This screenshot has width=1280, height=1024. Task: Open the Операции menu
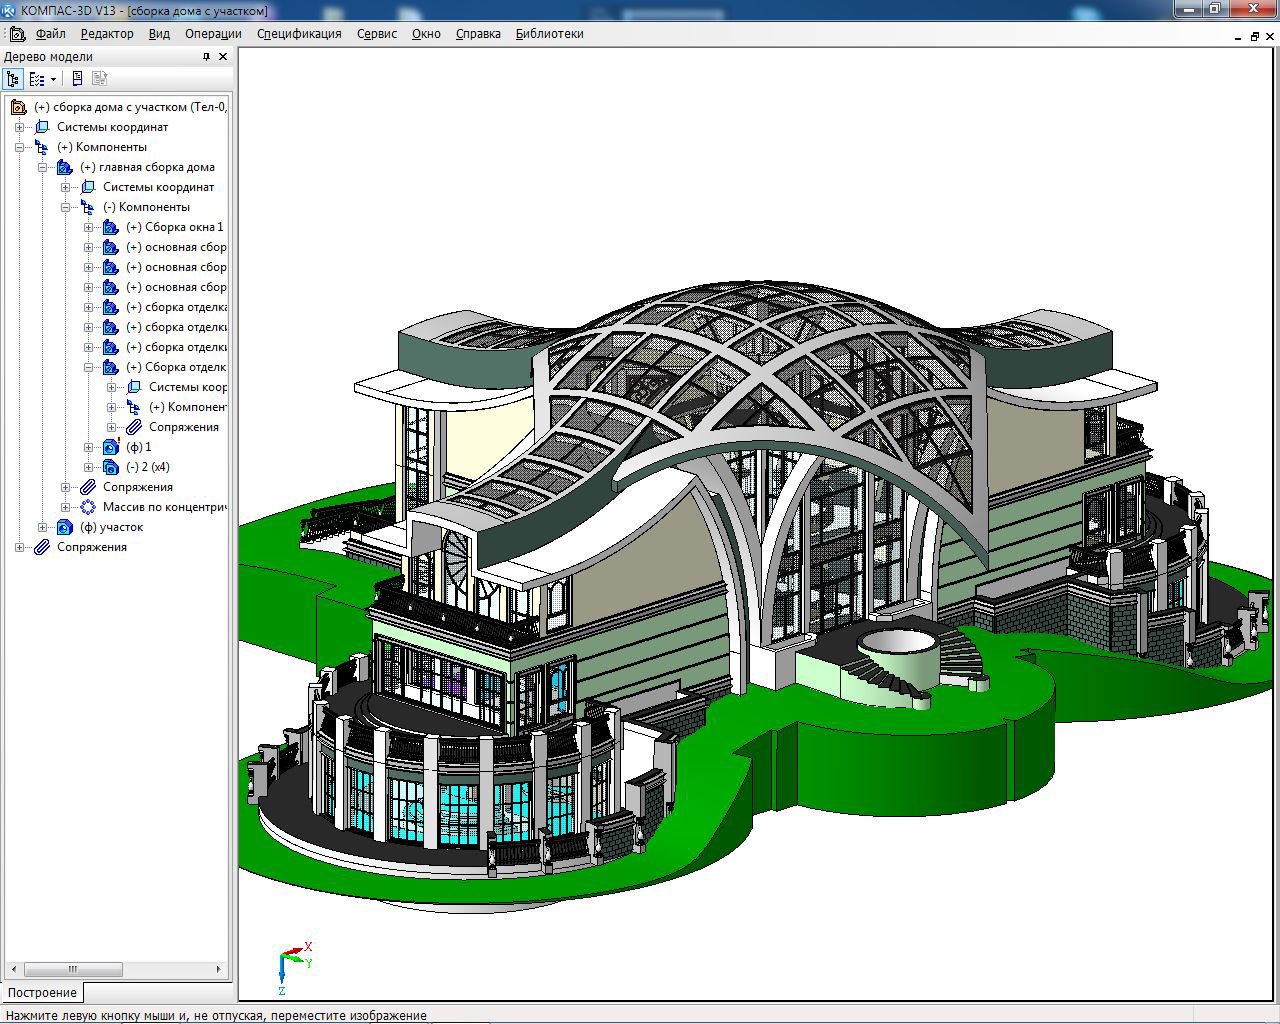213,33
